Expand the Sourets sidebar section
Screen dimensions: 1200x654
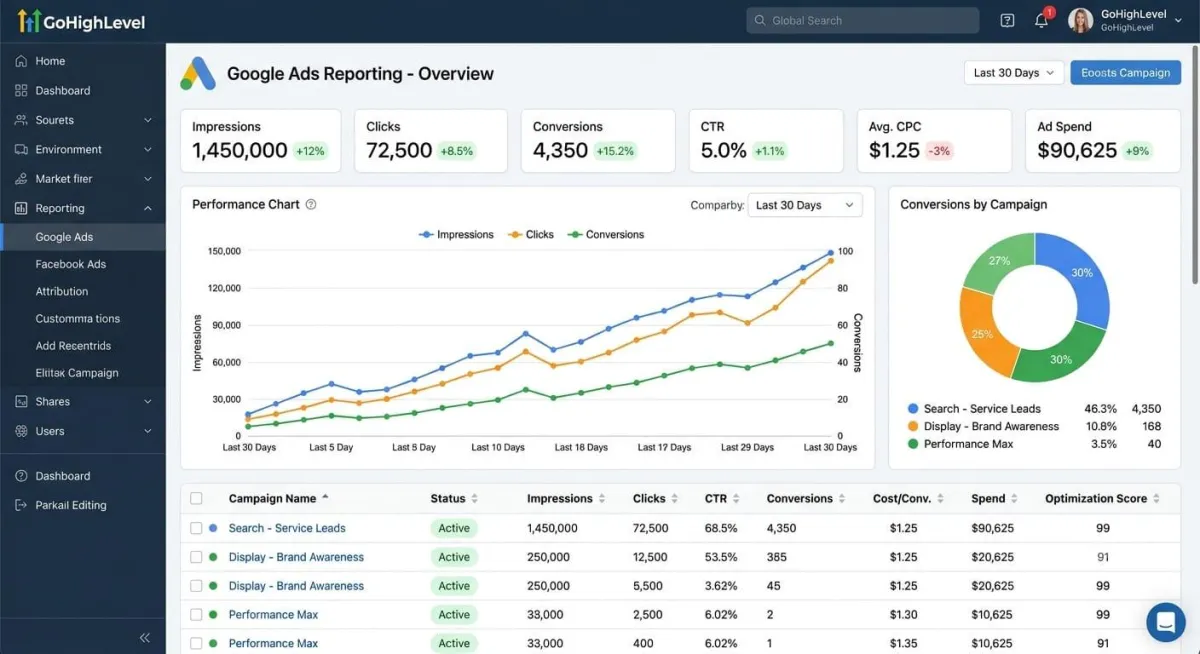(148, 120)
